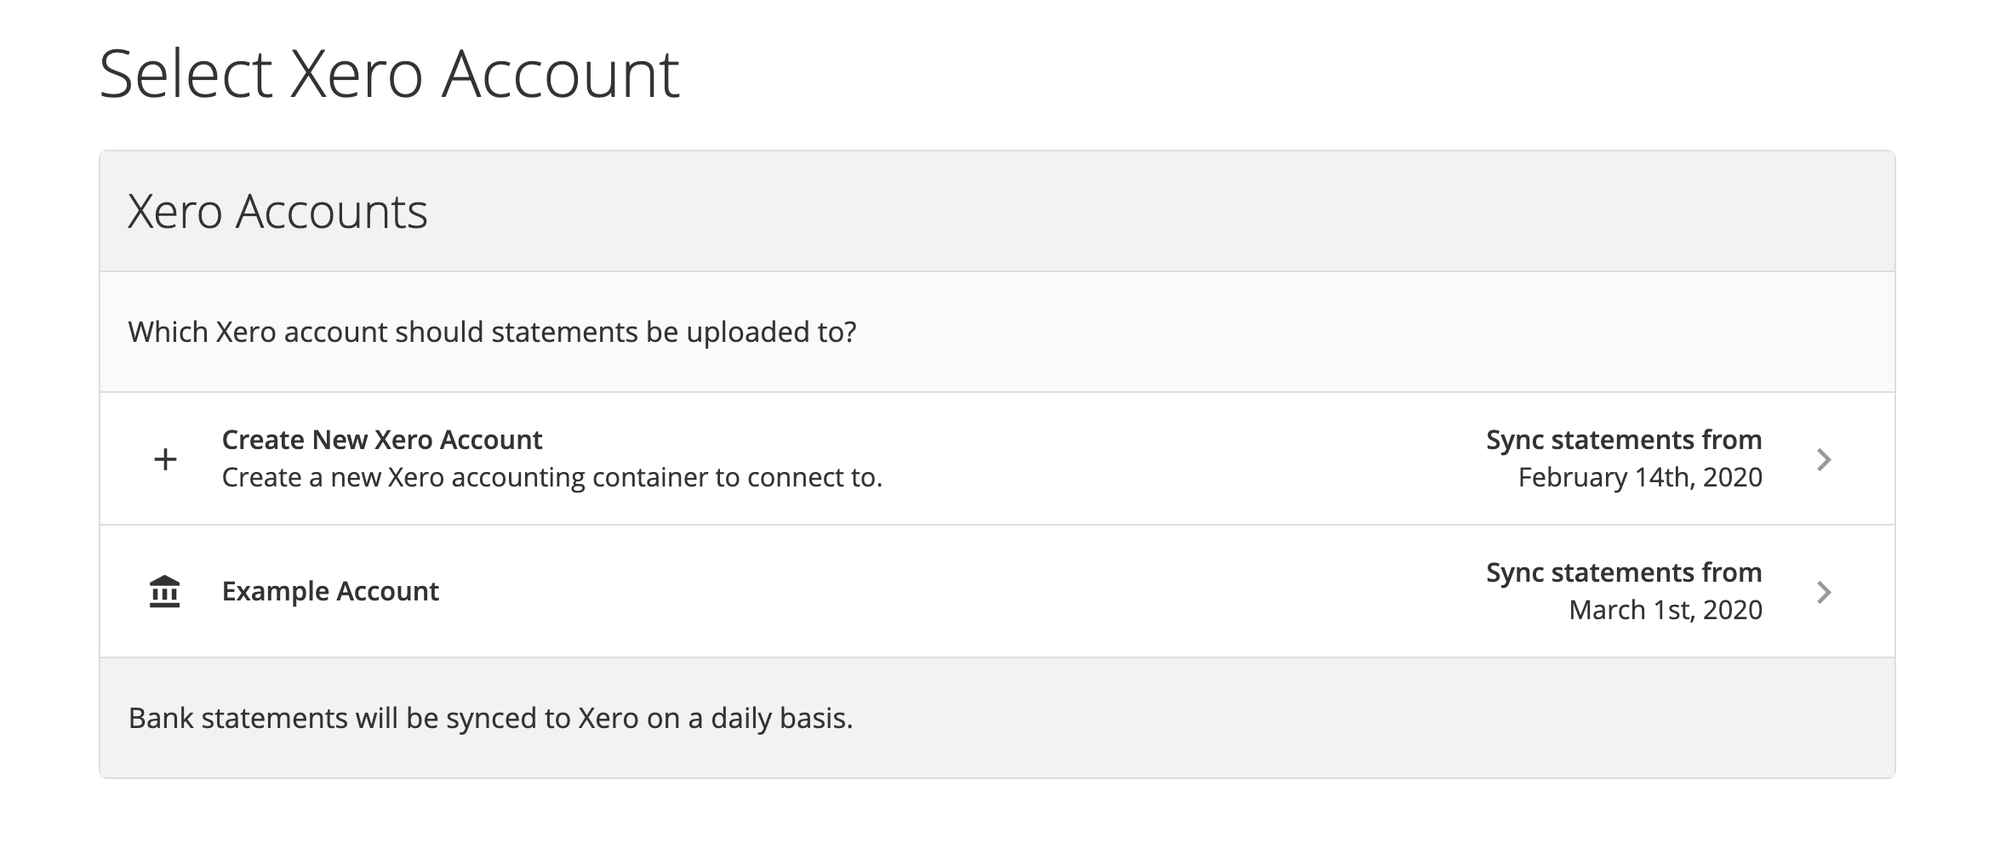Screen dimensions: 2000x859
Task: Choose Example Account as the upload destination
Action: [x=330, y=591]
